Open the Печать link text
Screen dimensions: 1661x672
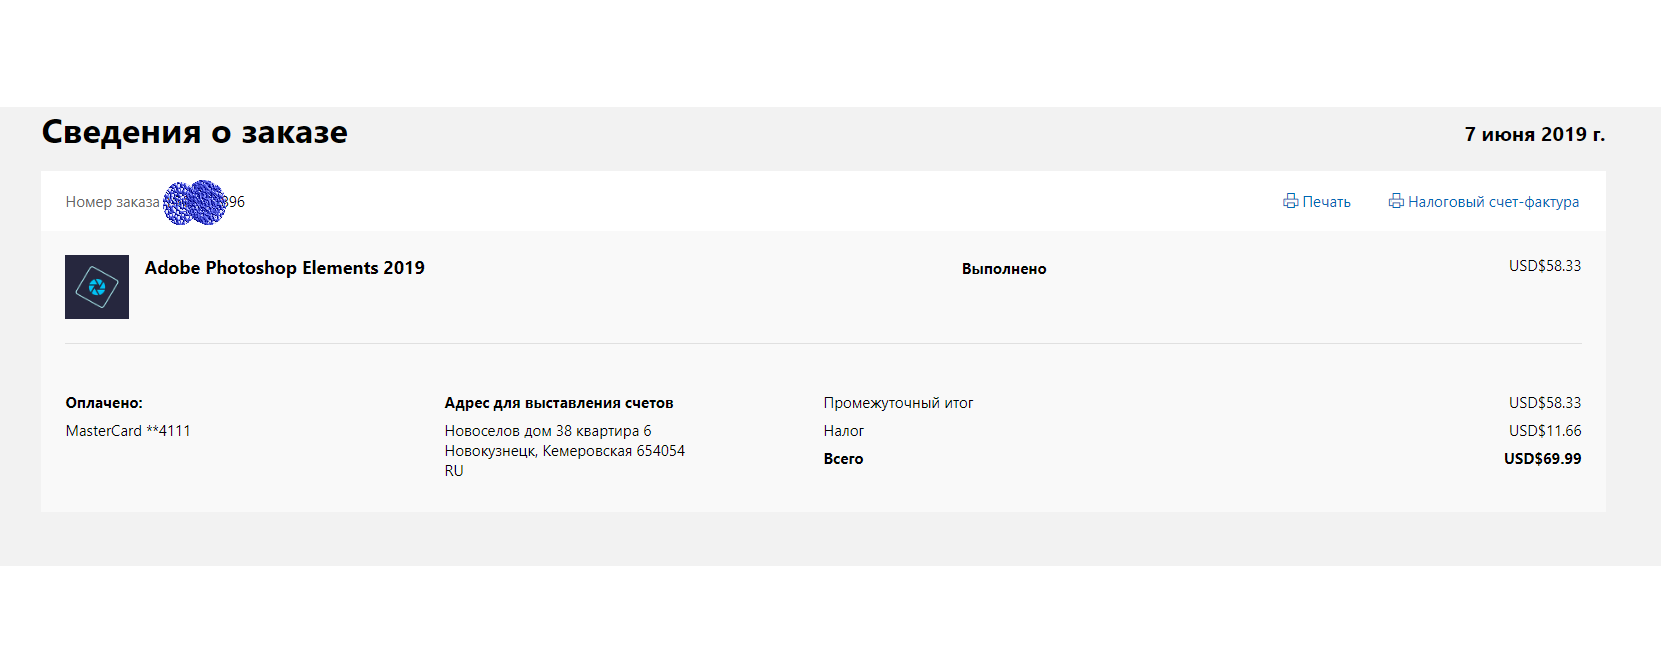coord(1326,202)
